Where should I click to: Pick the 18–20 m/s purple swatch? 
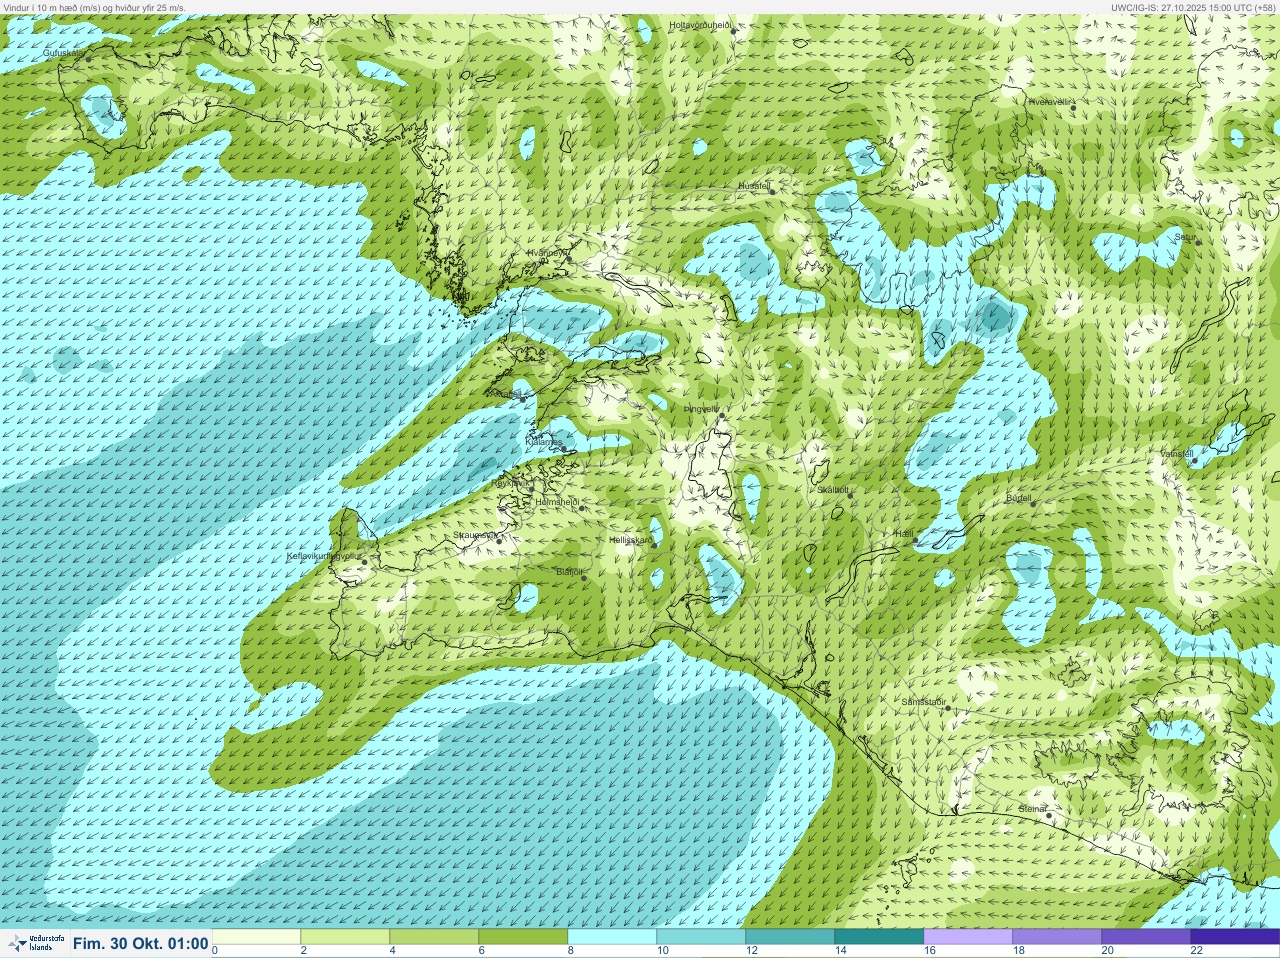[x=1057, y=937]
